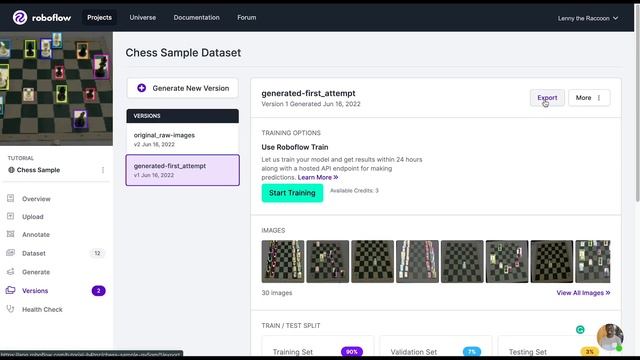Click the Versions count badge 2

pos(98,291)
